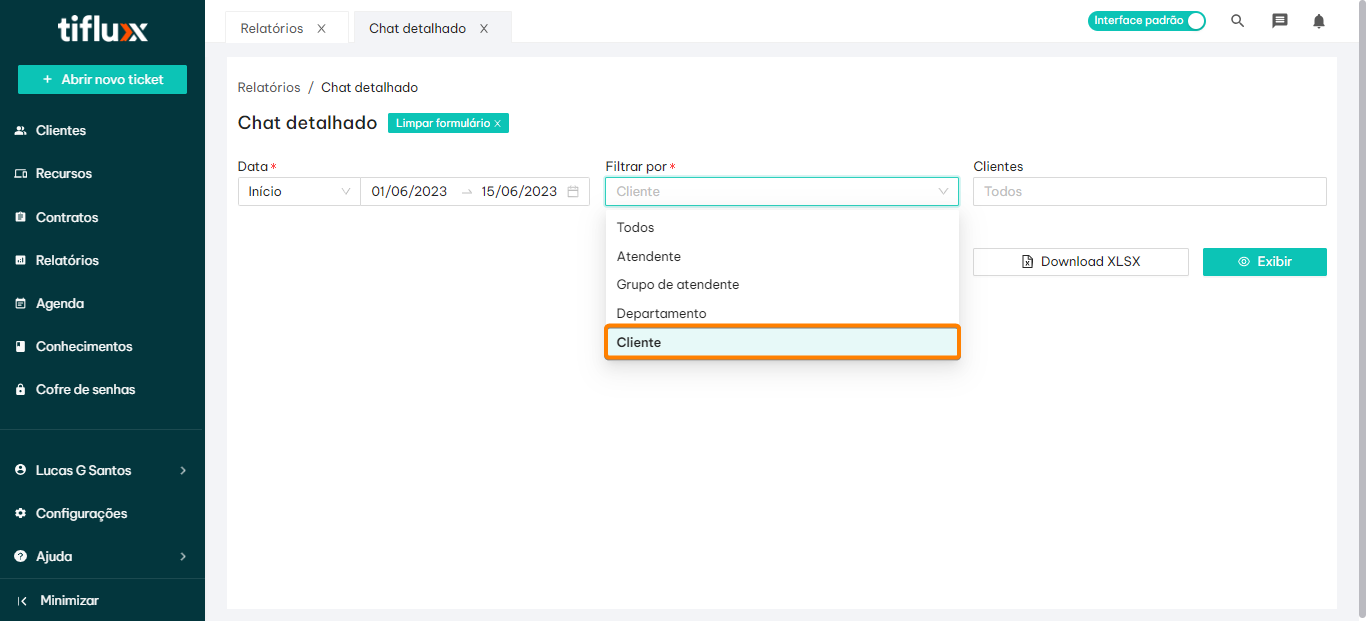Open the notifications bell icon
The height and width of the screenshot is (621, 1366).
coord(1319,21)
